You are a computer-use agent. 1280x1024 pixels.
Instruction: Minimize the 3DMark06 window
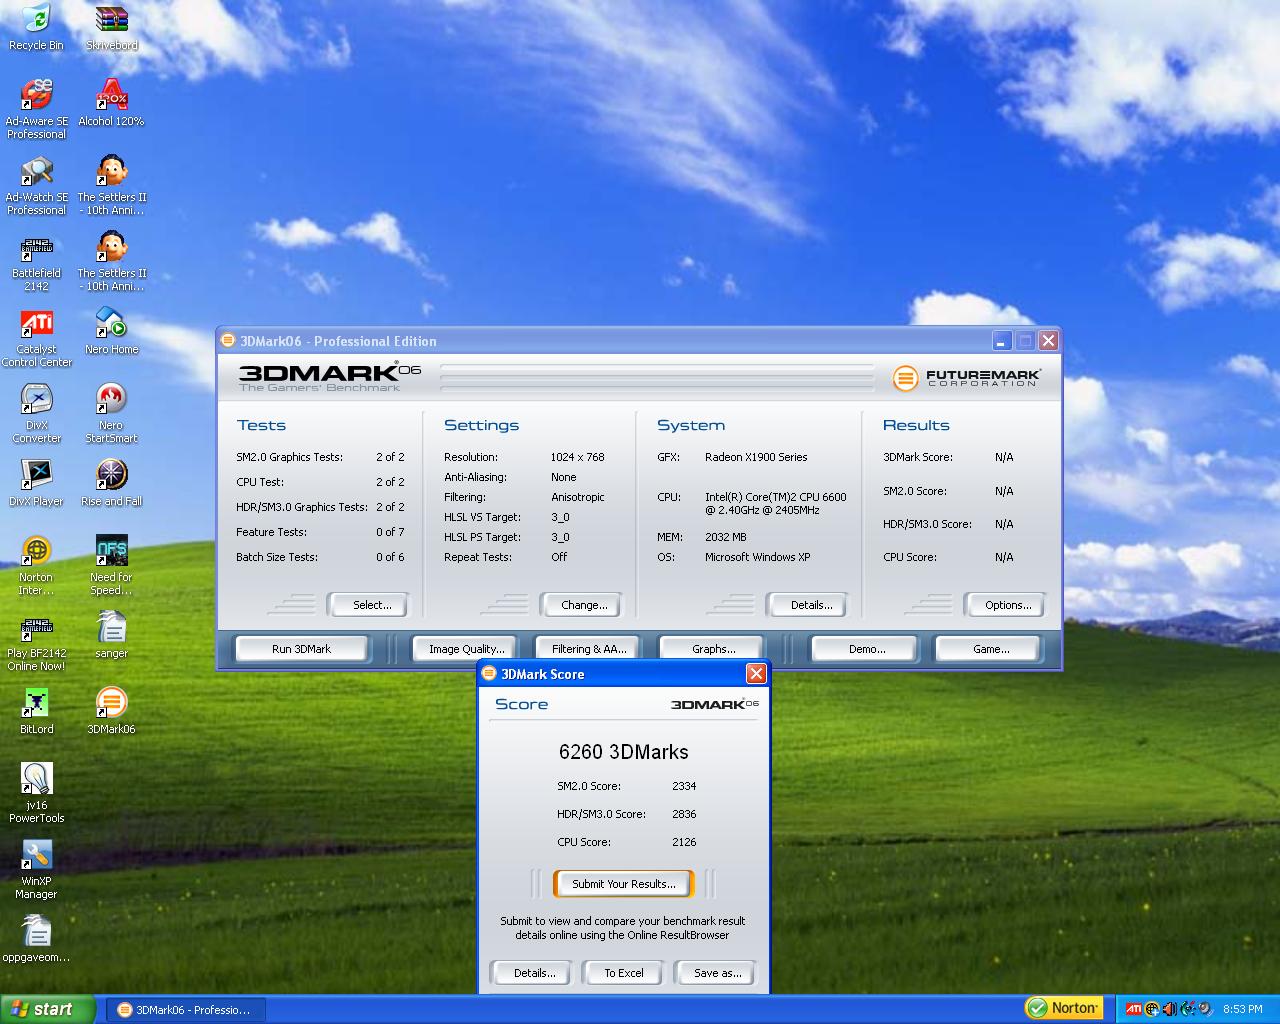pyautogui.click(x=1001, y=341)
